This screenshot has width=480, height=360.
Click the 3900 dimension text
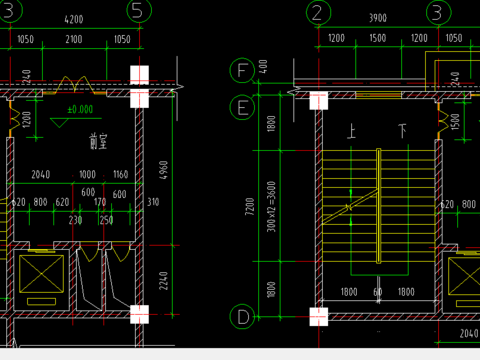point(378,18)
